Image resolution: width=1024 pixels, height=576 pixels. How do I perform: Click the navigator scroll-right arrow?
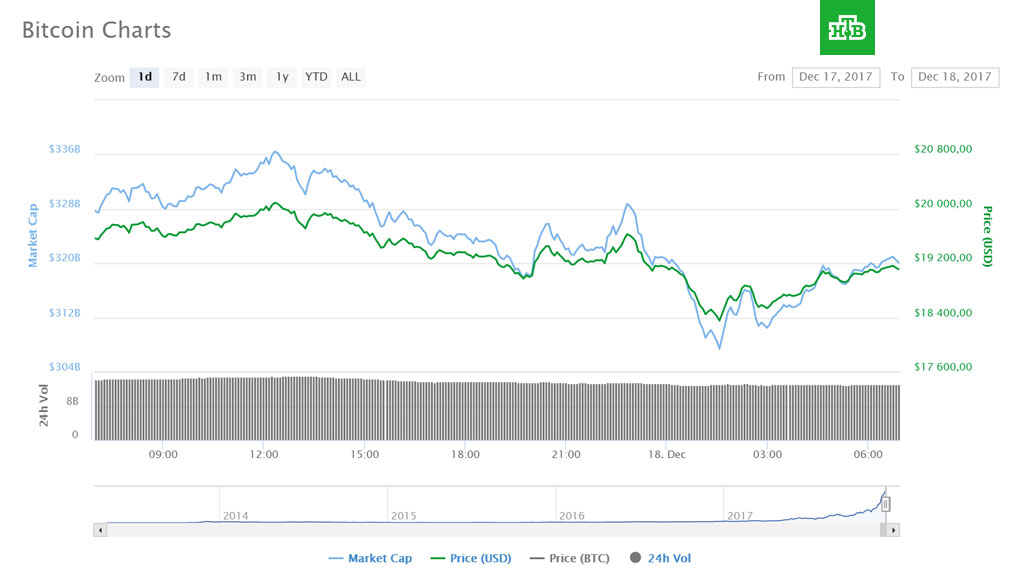[x=893, y=530]
